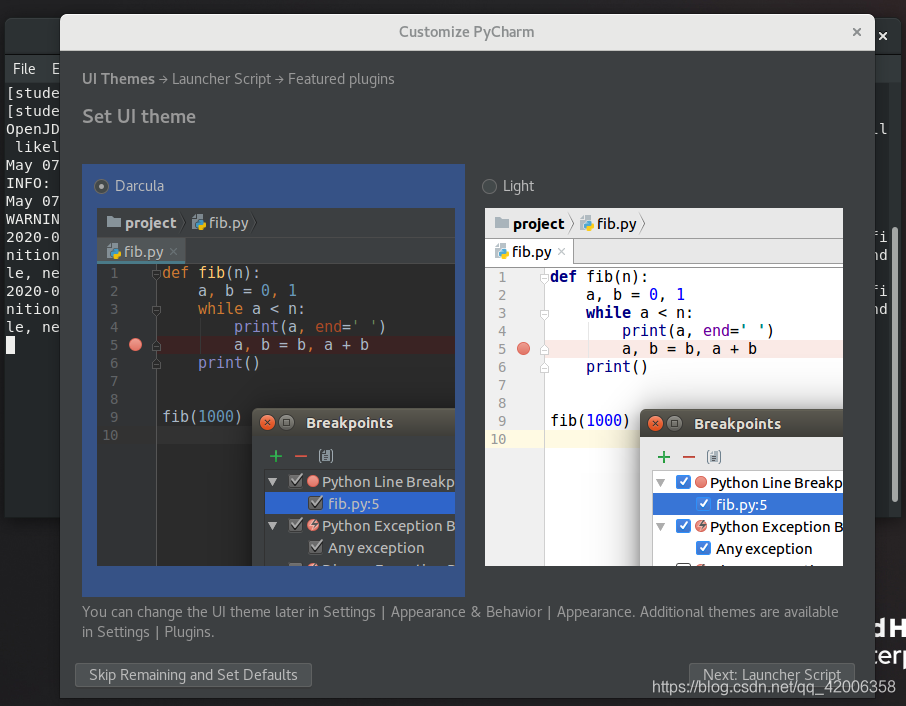This screenshot has width=906, height=706.
Task: Click the Darcula preview thumbnail
Action: click(276, 387)
